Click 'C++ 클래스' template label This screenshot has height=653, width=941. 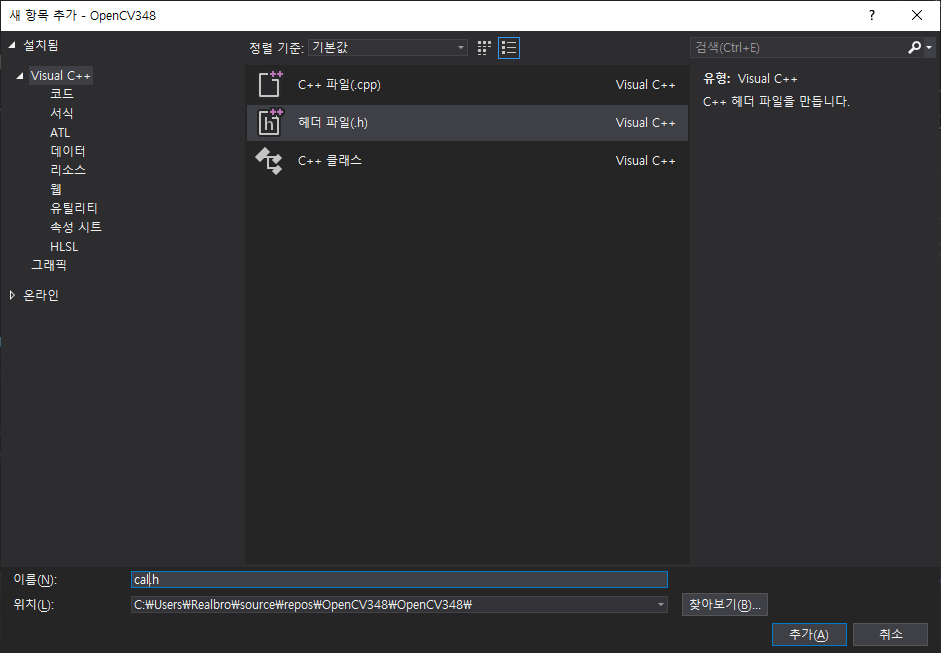click(x=329, y=161)
